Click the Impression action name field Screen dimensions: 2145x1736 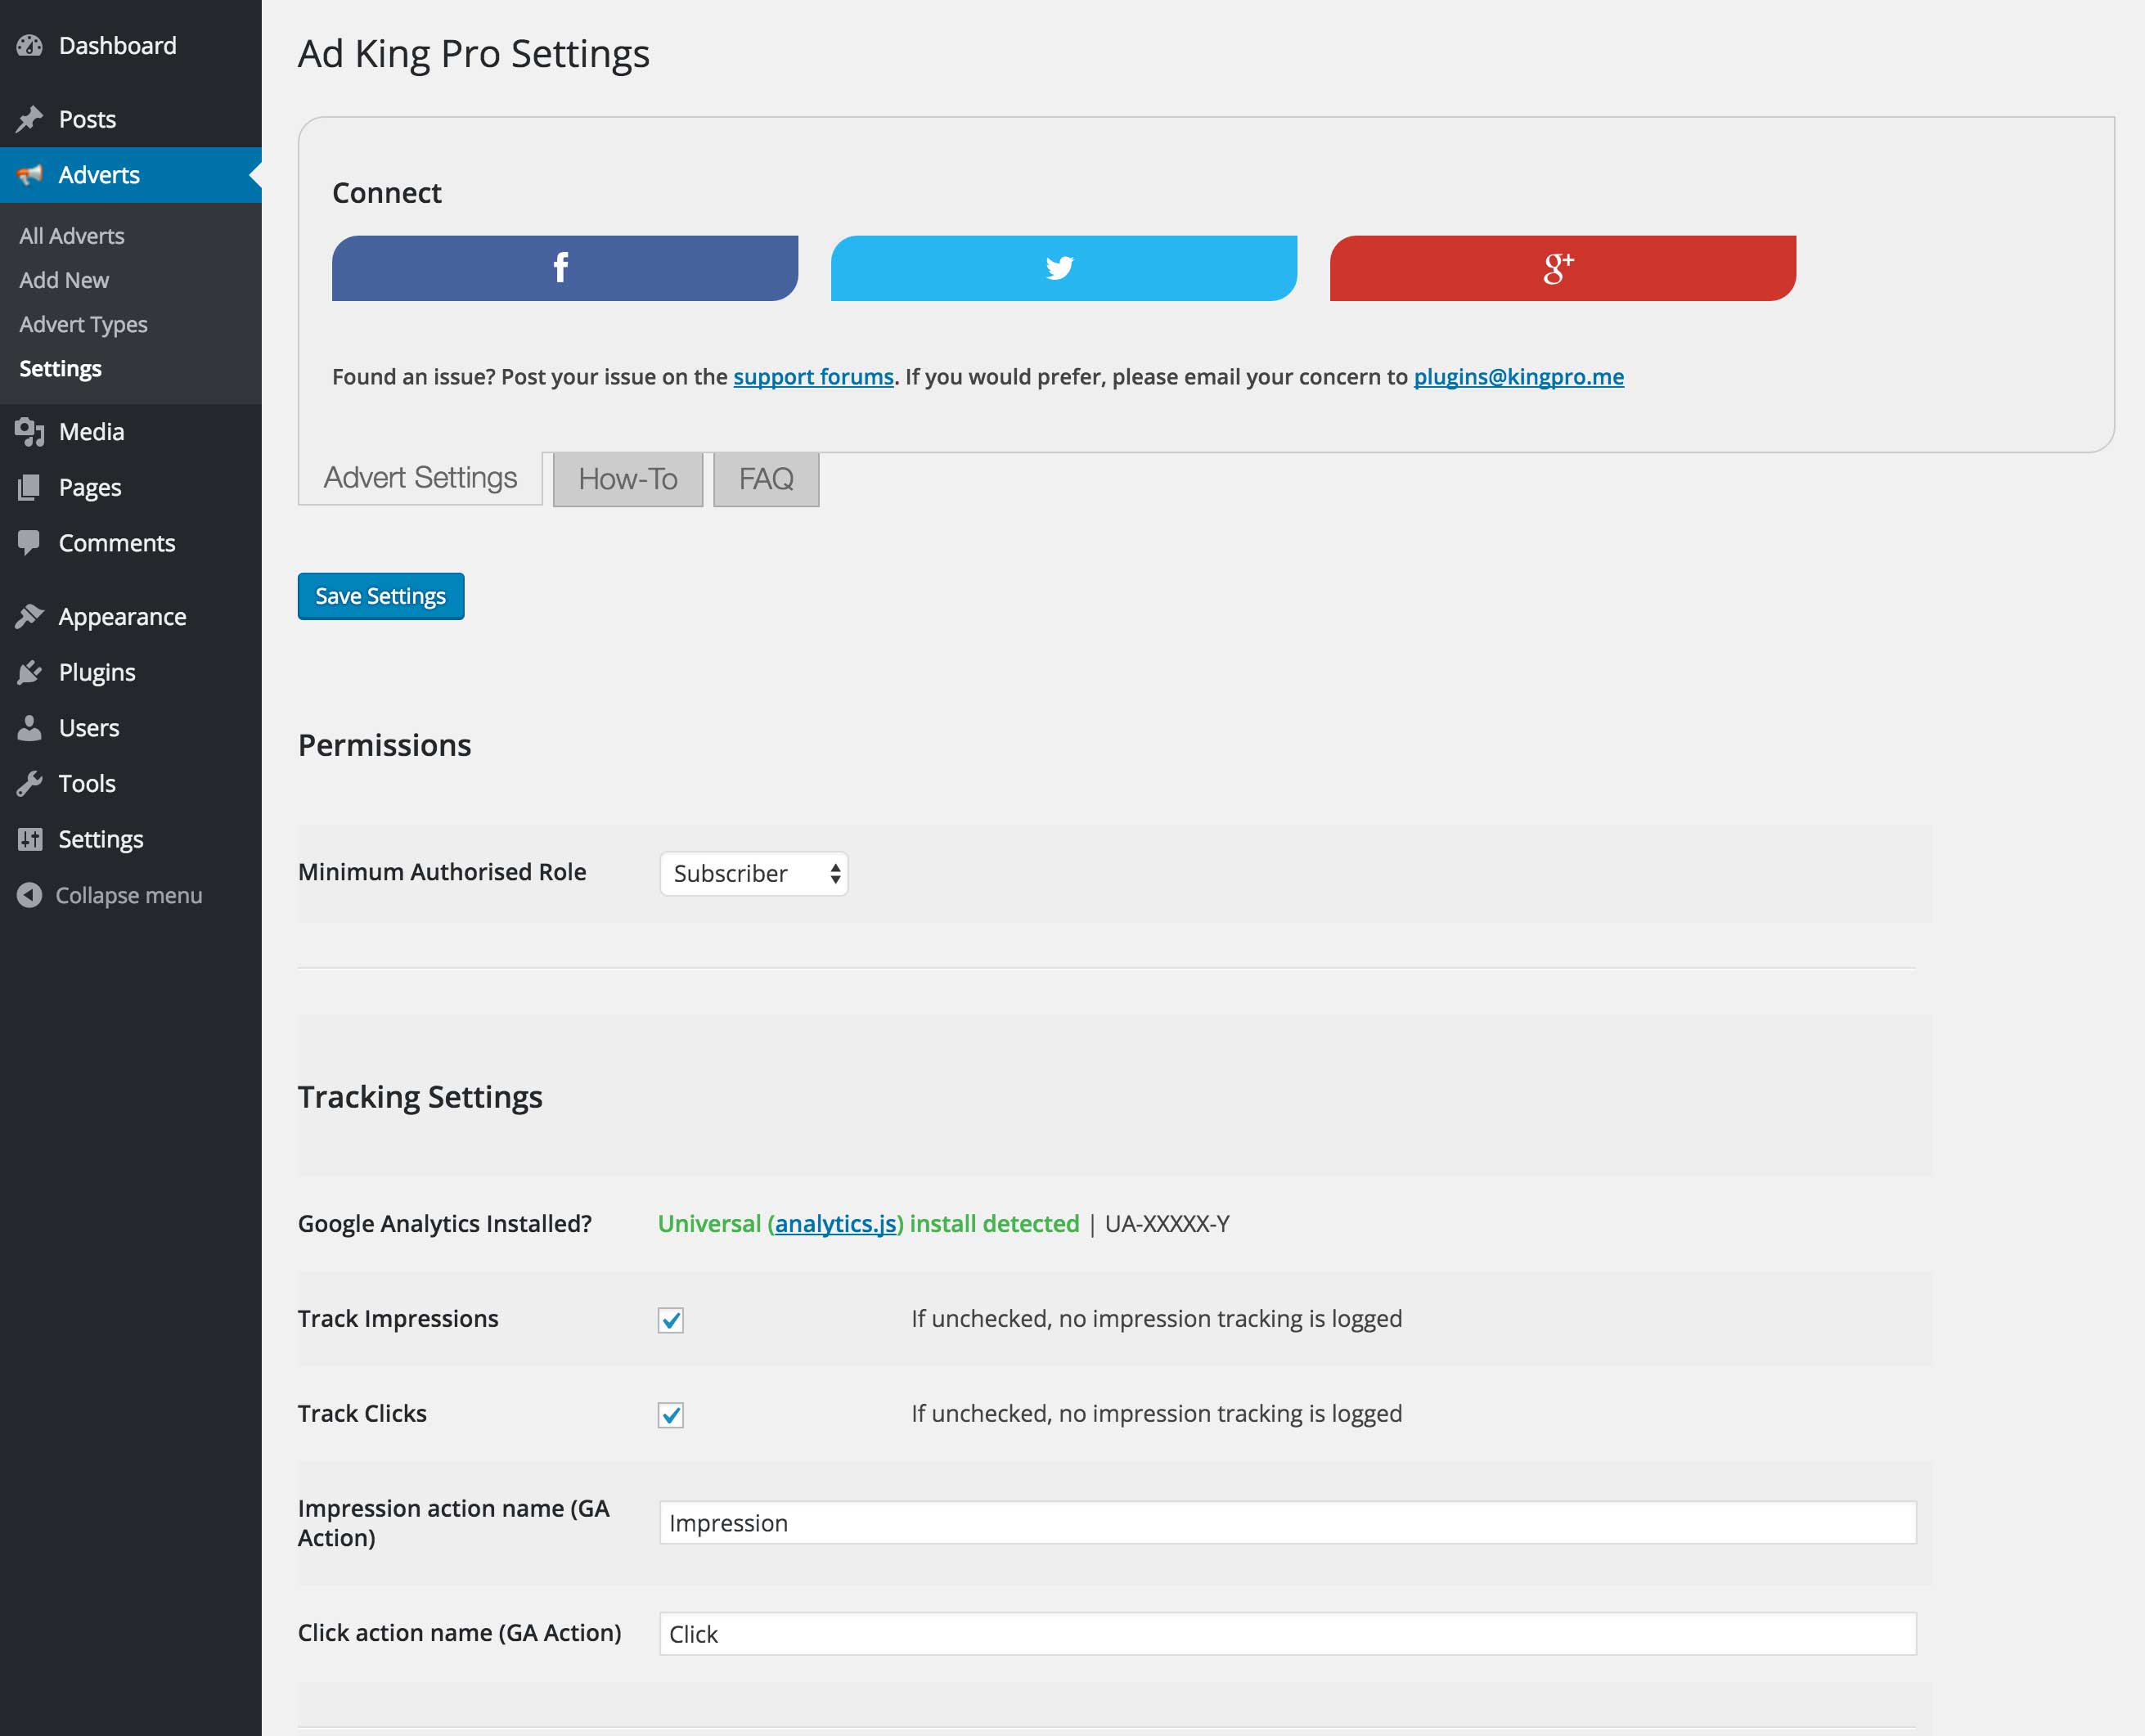click(x=1287, y=1523)
